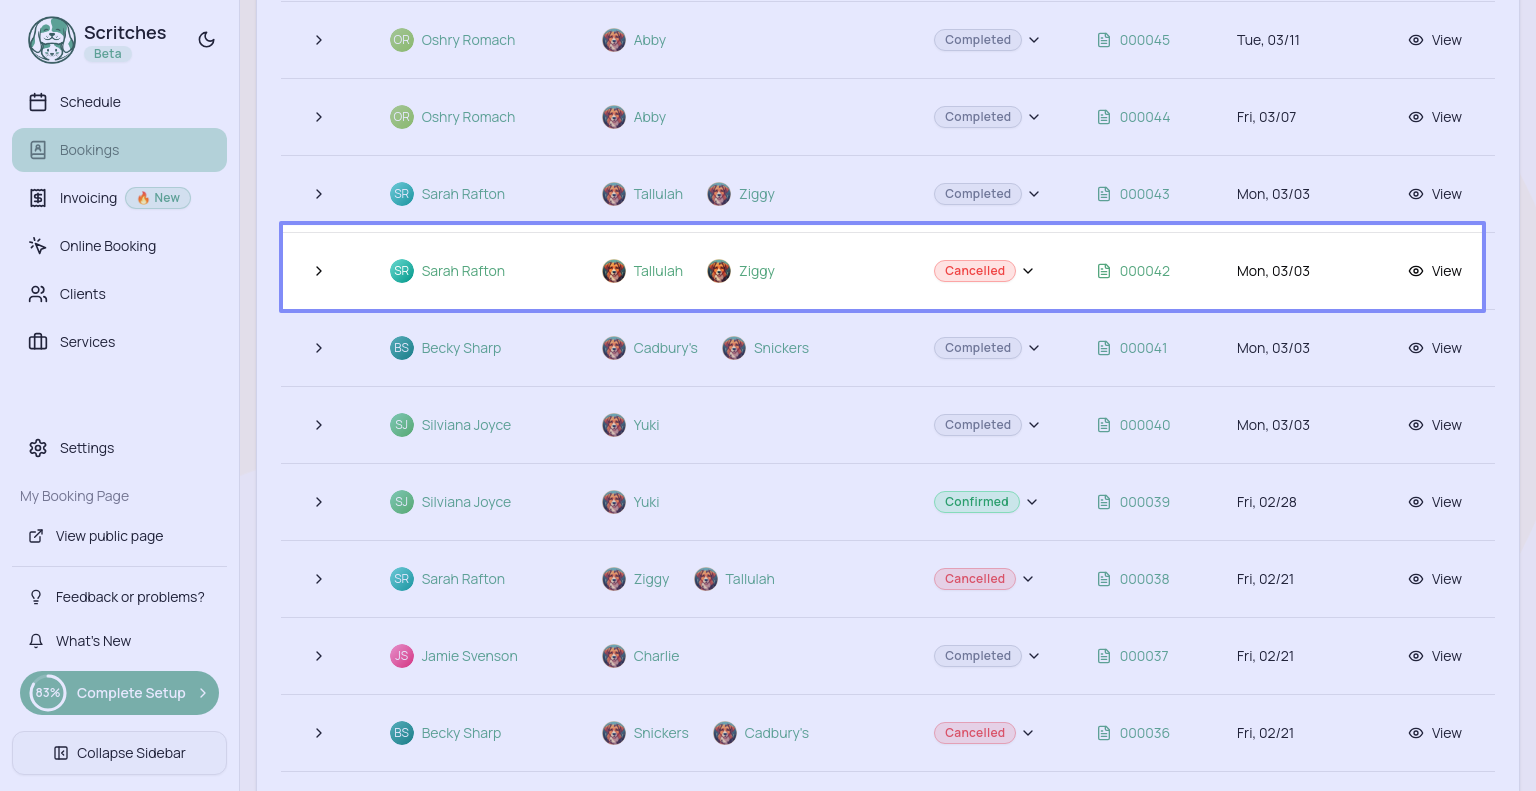Click the Scritches logo icon

tap(52, 40)
